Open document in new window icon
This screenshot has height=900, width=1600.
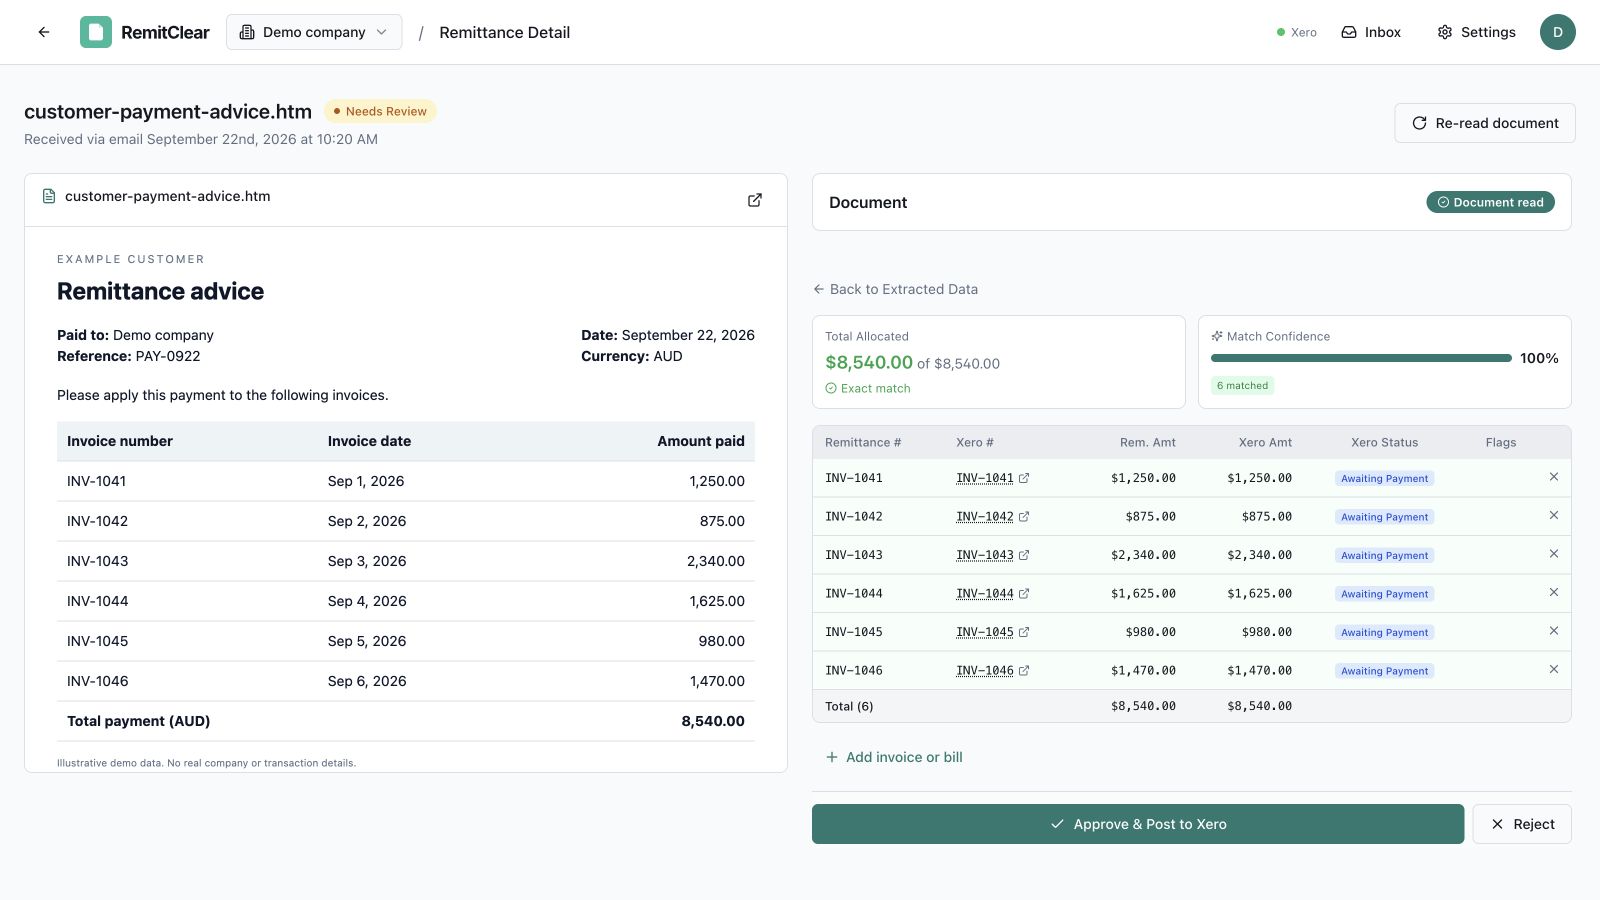pos(755,200)
